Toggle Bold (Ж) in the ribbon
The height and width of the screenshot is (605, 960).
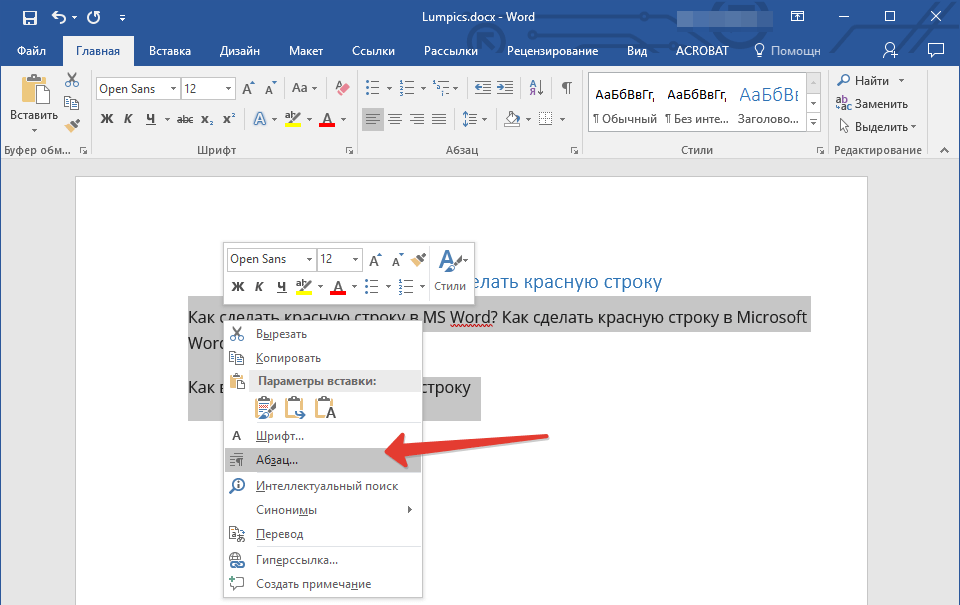click(107, 119)
